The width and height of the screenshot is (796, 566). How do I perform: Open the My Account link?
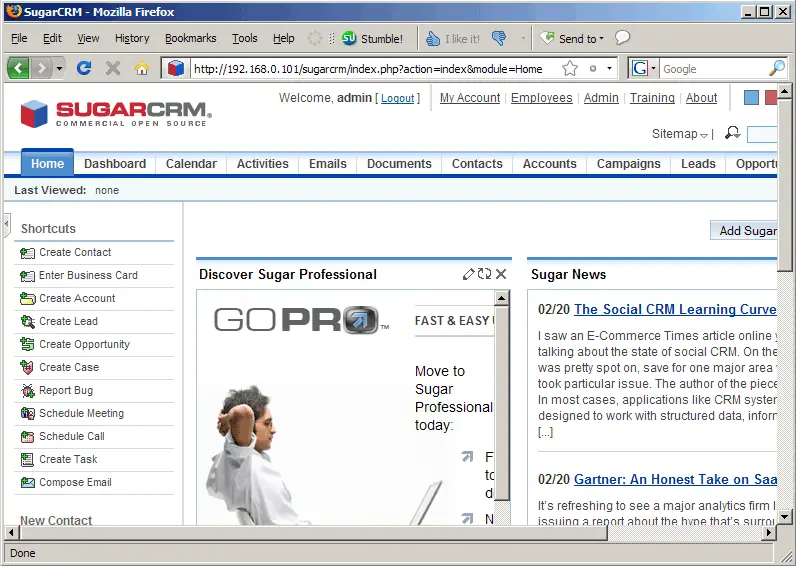pos(470,98)
